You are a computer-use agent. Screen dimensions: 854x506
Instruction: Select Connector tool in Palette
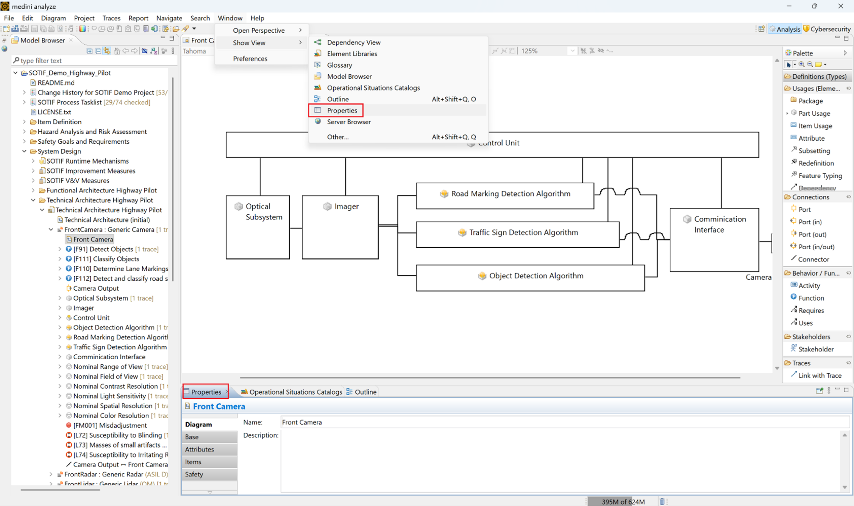809,259
